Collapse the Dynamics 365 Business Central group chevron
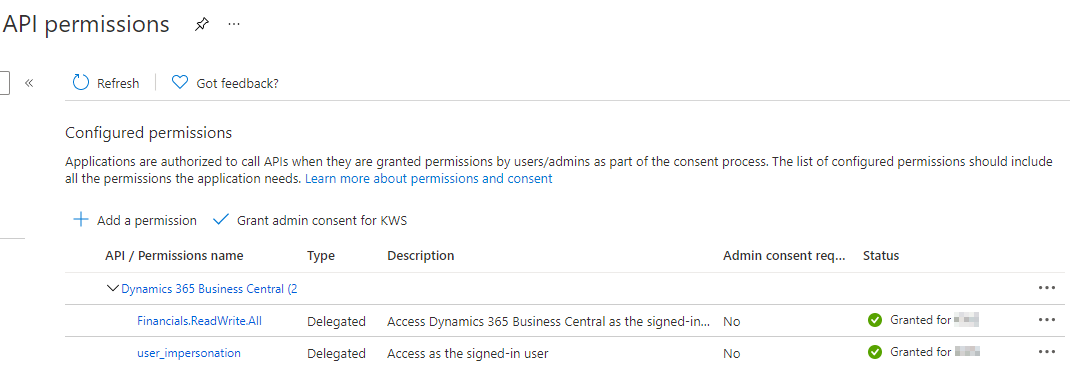 pos(113,289)
